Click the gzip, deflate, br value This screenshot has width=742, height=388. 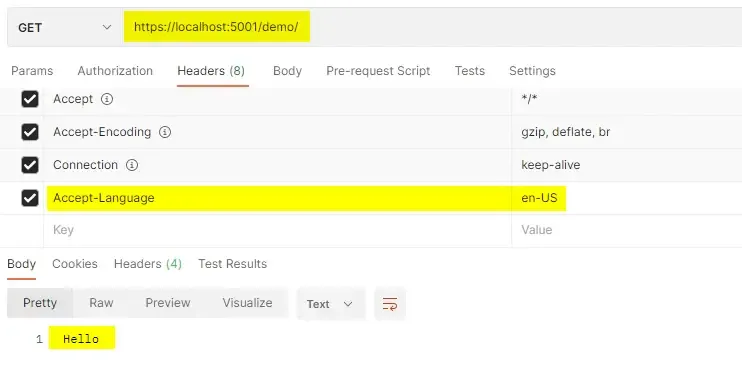tap(565, 132)
